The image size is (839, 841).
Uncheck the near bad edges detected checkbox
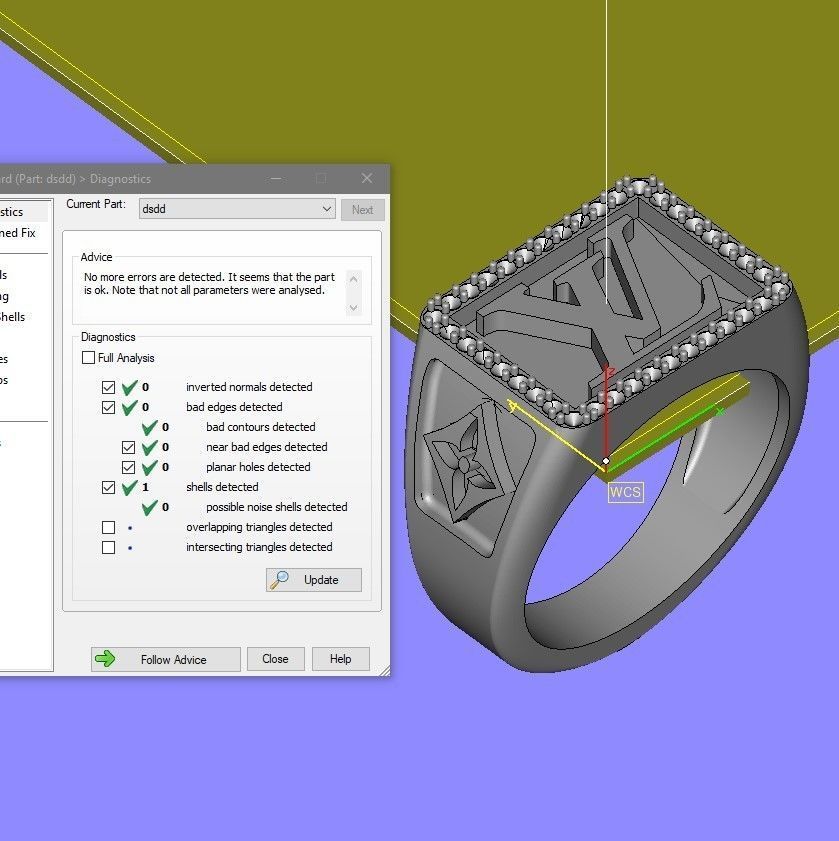click(x=128, y=447)
